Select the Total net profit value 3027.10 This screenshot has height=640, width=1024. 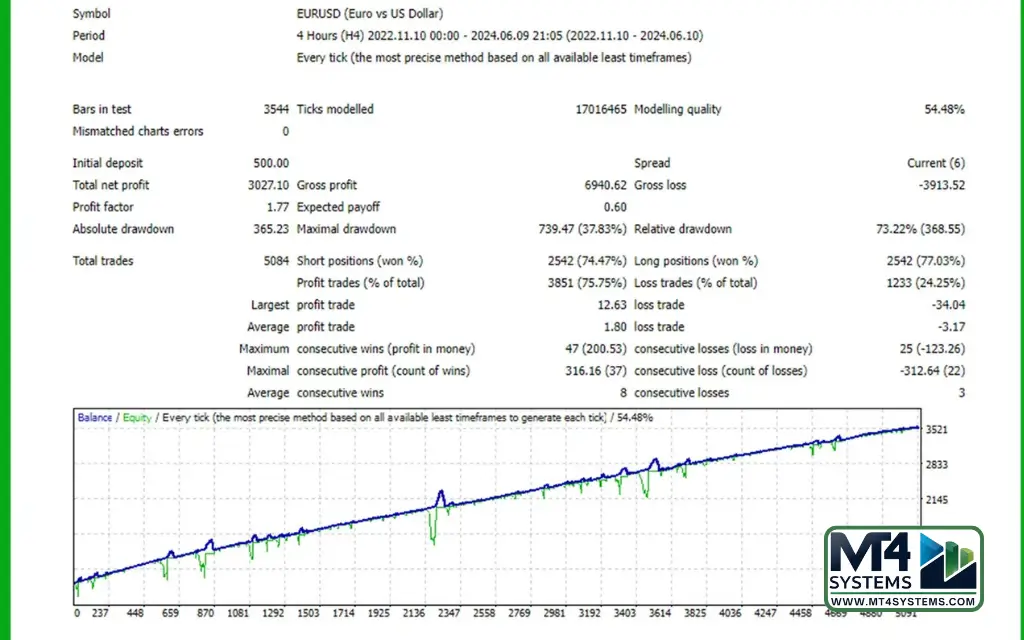click(x=268, y=185)
